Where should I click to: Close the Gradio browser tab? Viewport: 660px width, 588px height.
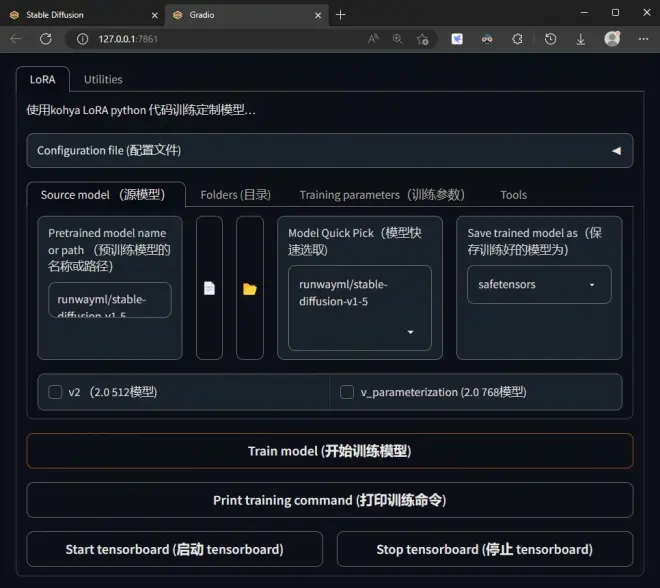(318, 15)
